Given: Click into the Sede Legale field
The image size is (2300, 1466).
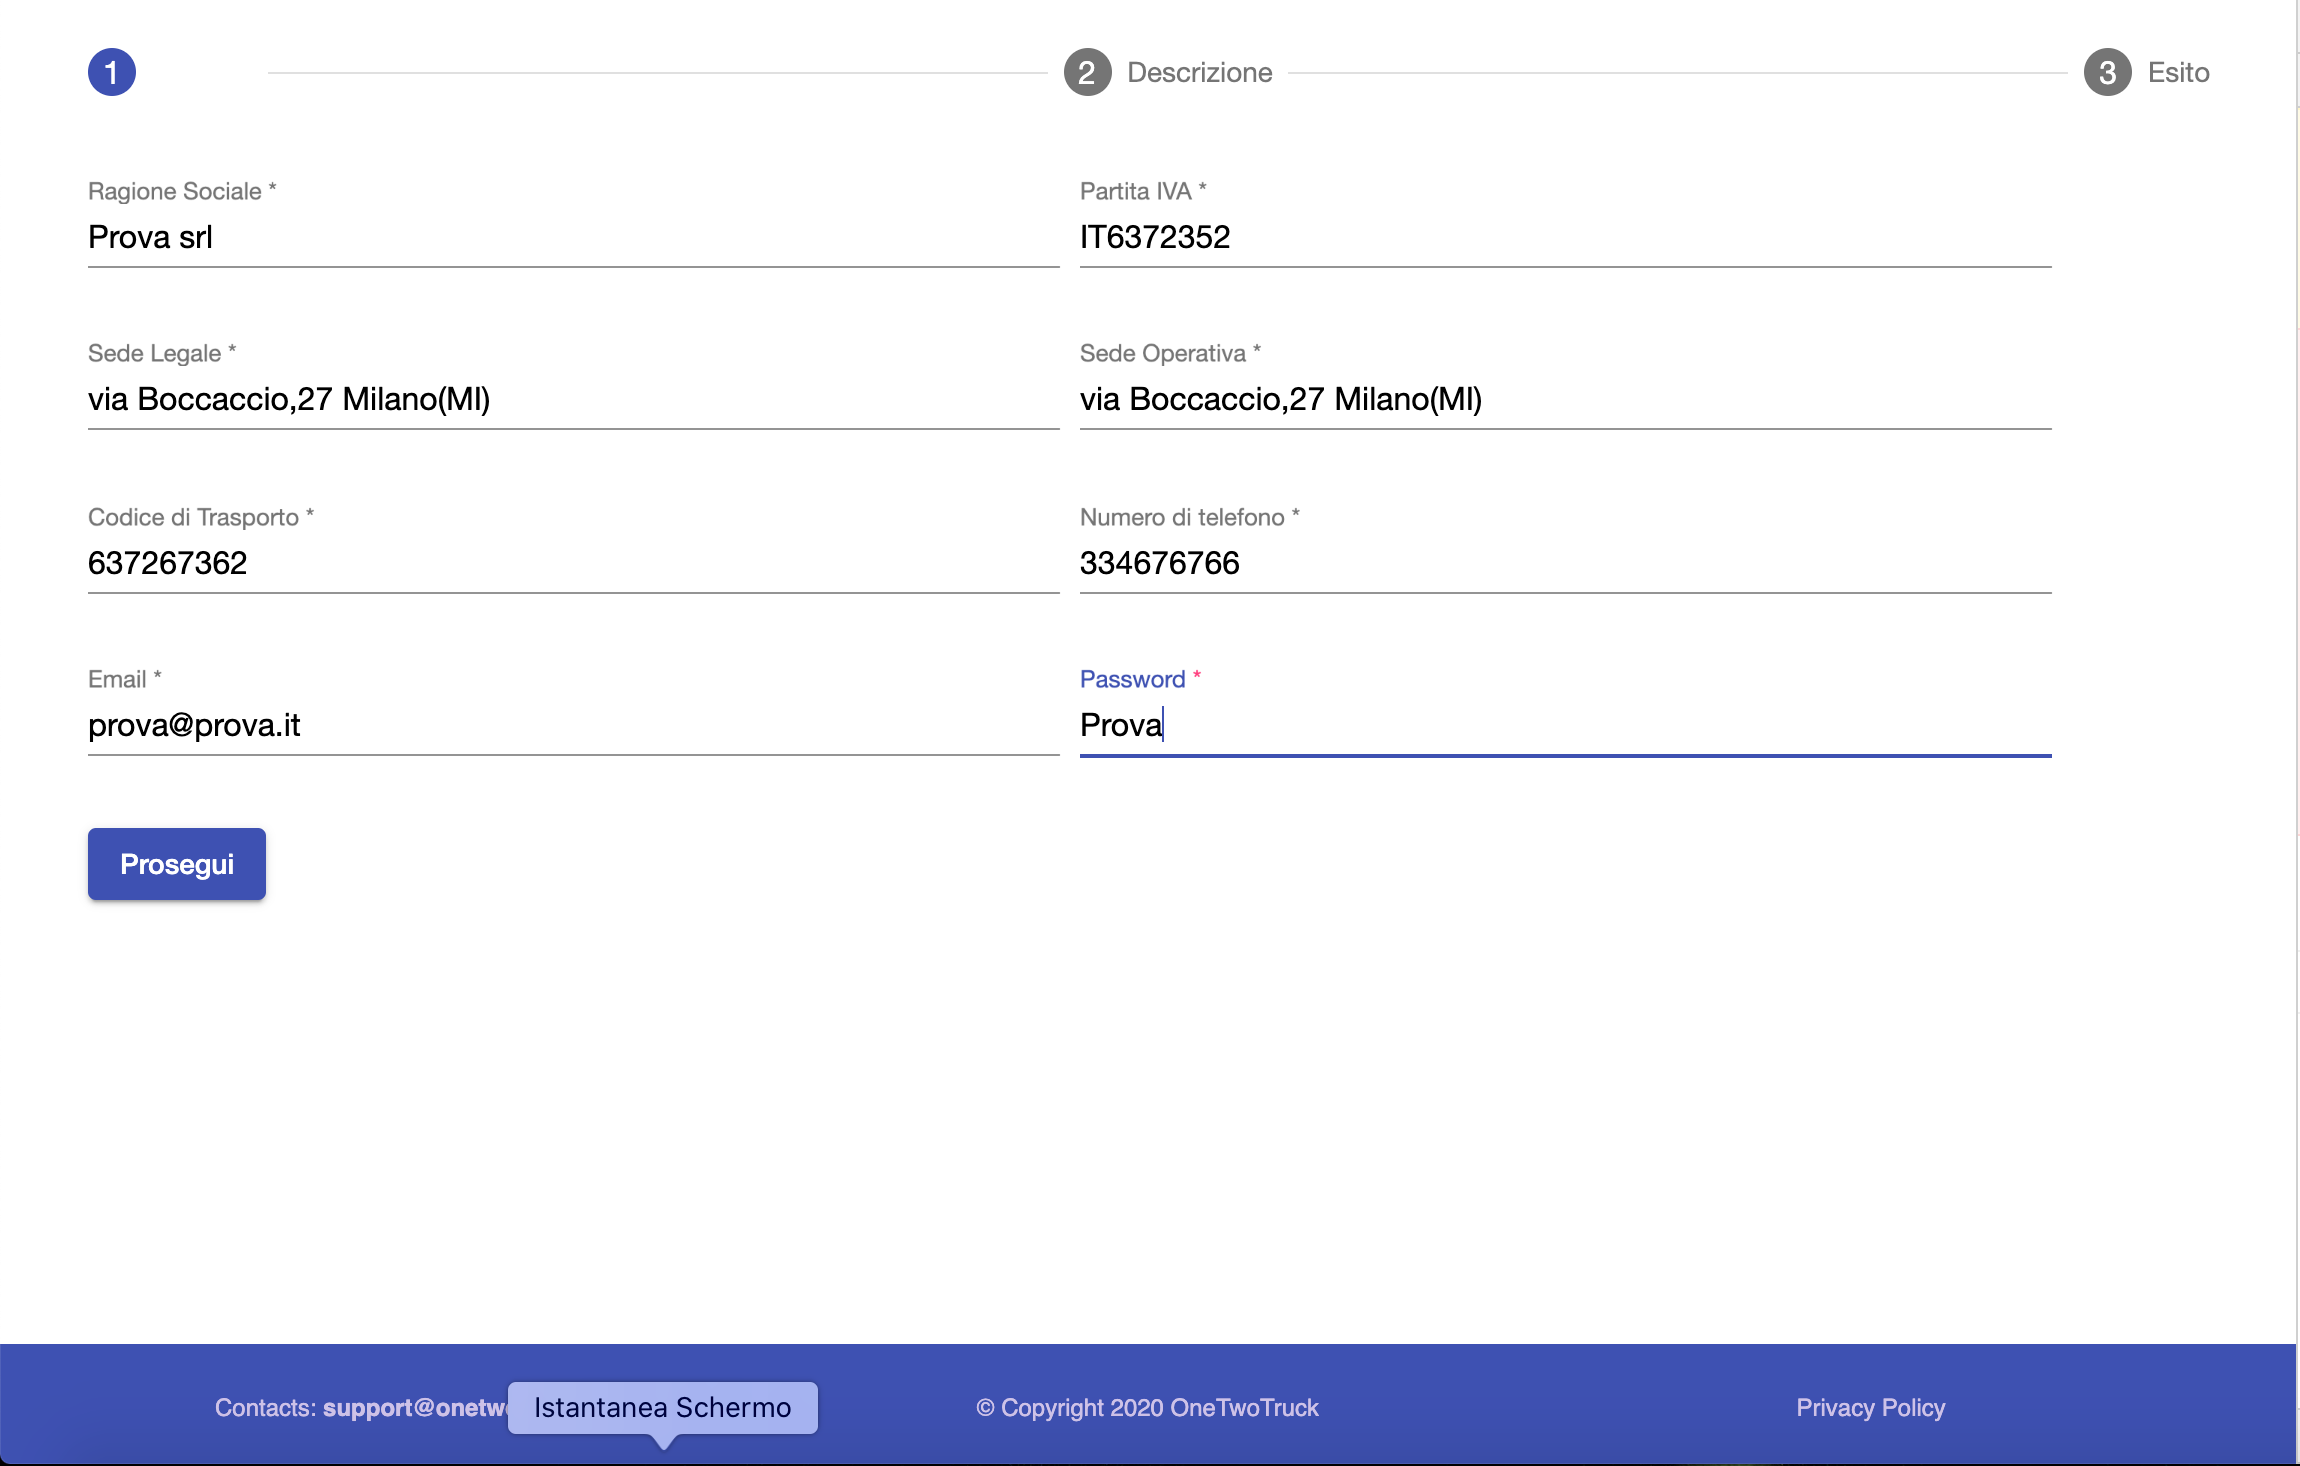Looking at the screenshot, I should click(x=573, y=399).
